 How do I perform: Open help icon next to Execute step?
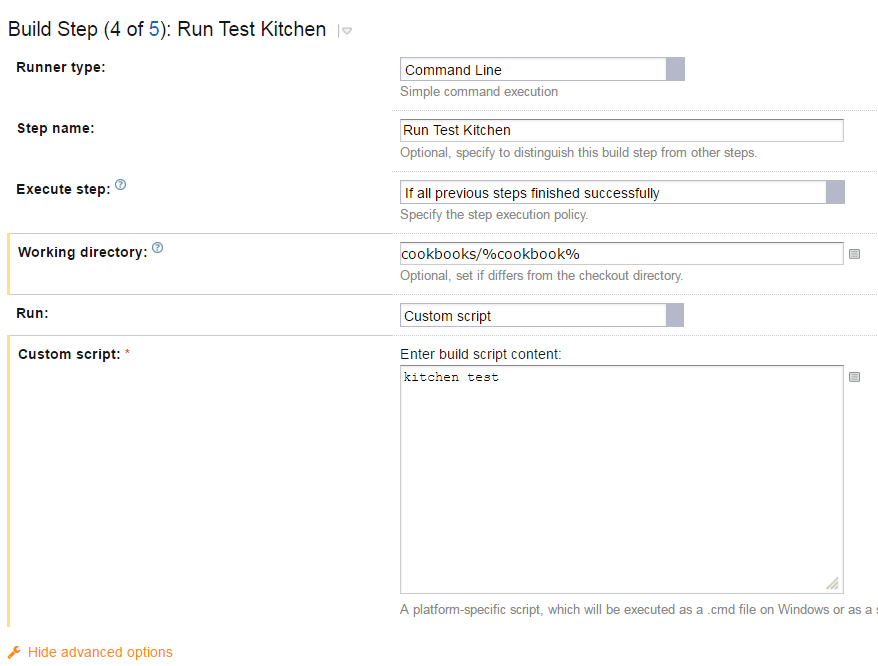tap(120, 185)
